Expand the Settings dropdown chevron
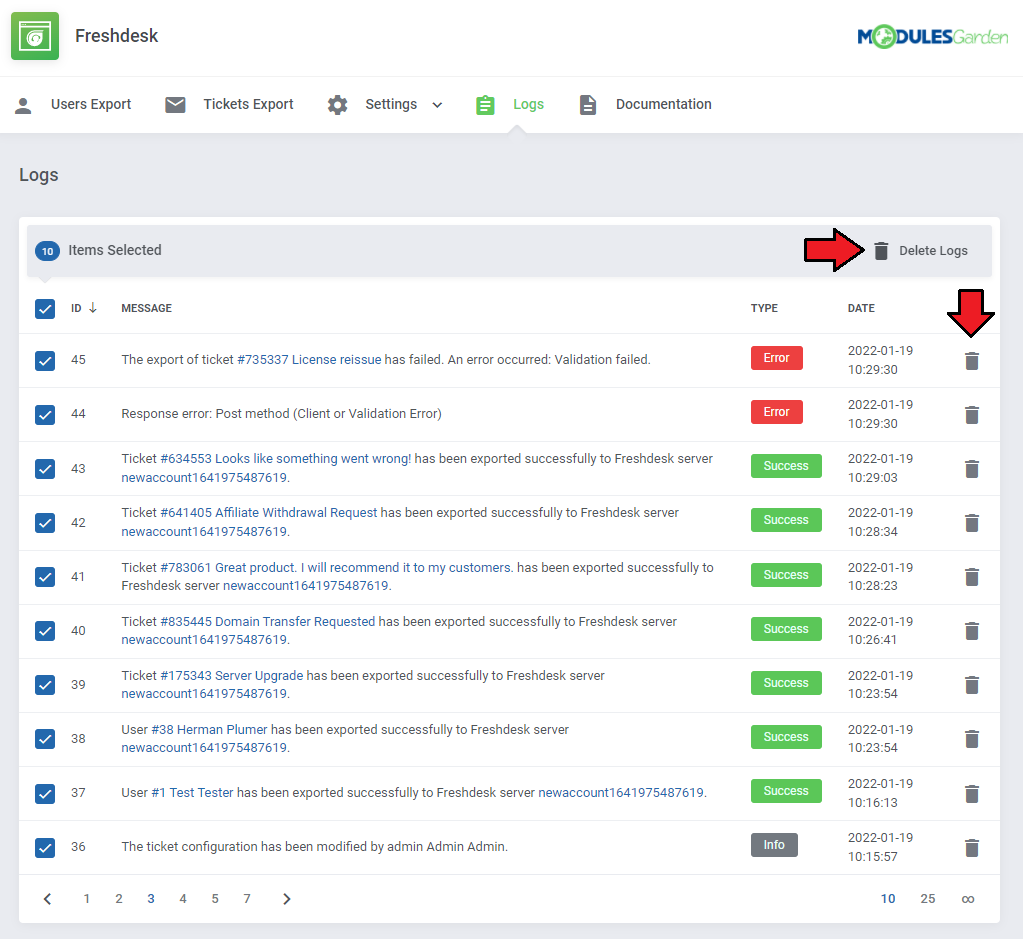Viewport: 1023px width, 939px height. pyautogui.click(x=437, y=105)
